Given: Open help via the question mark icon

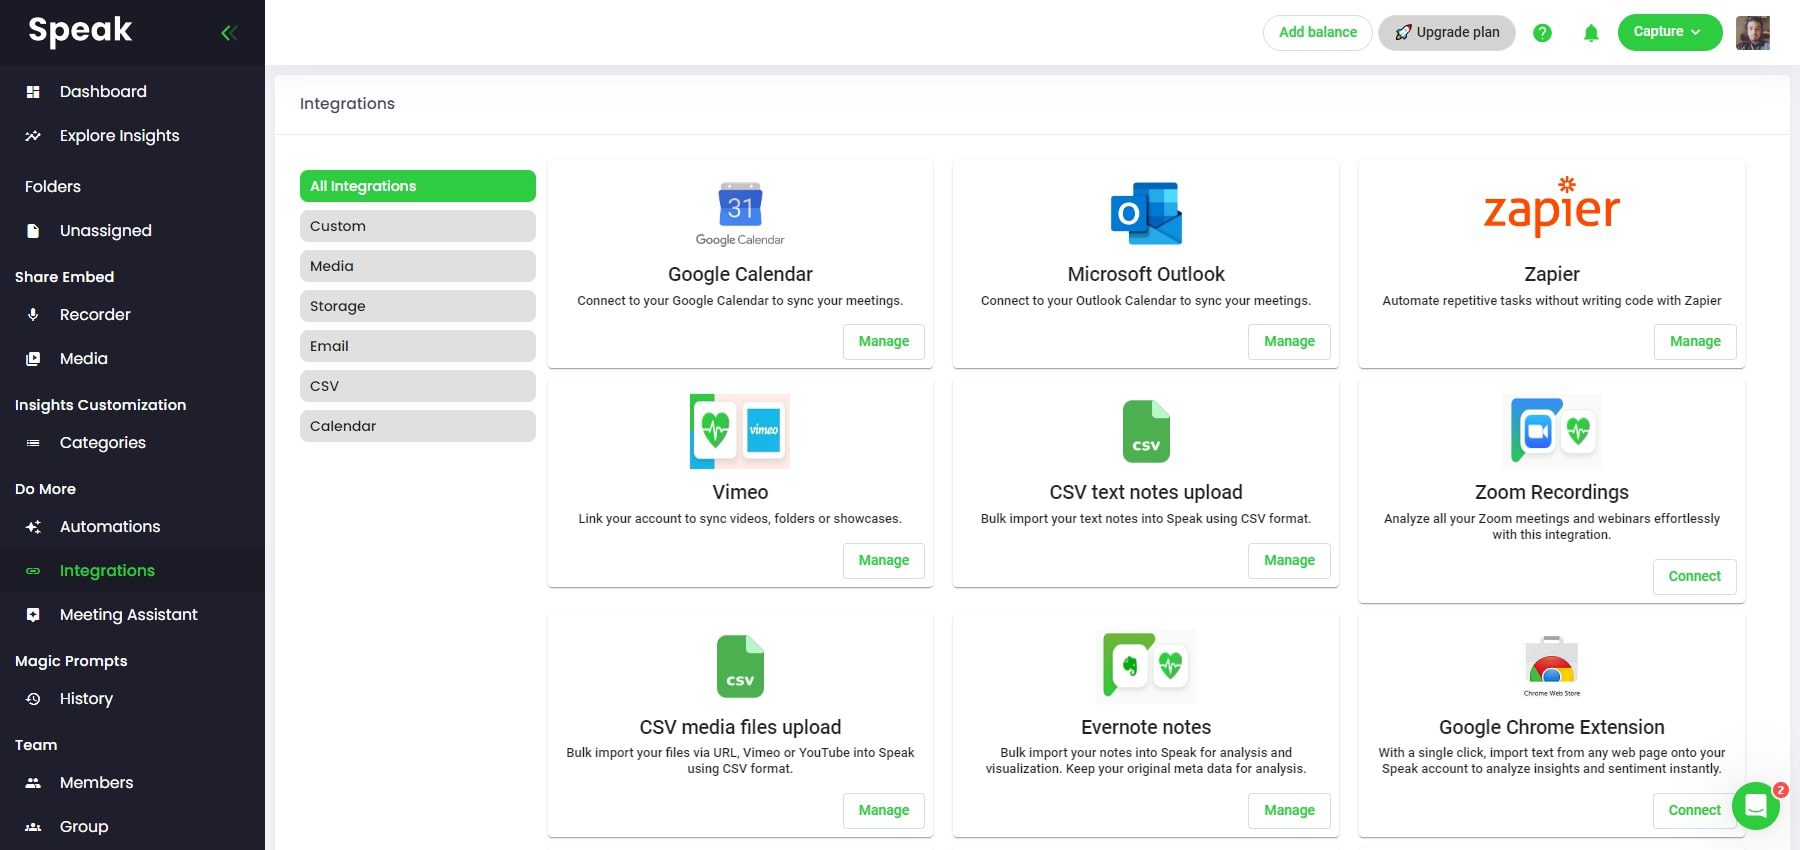Looking at the screenshot, I should [x=1542, y=33].
